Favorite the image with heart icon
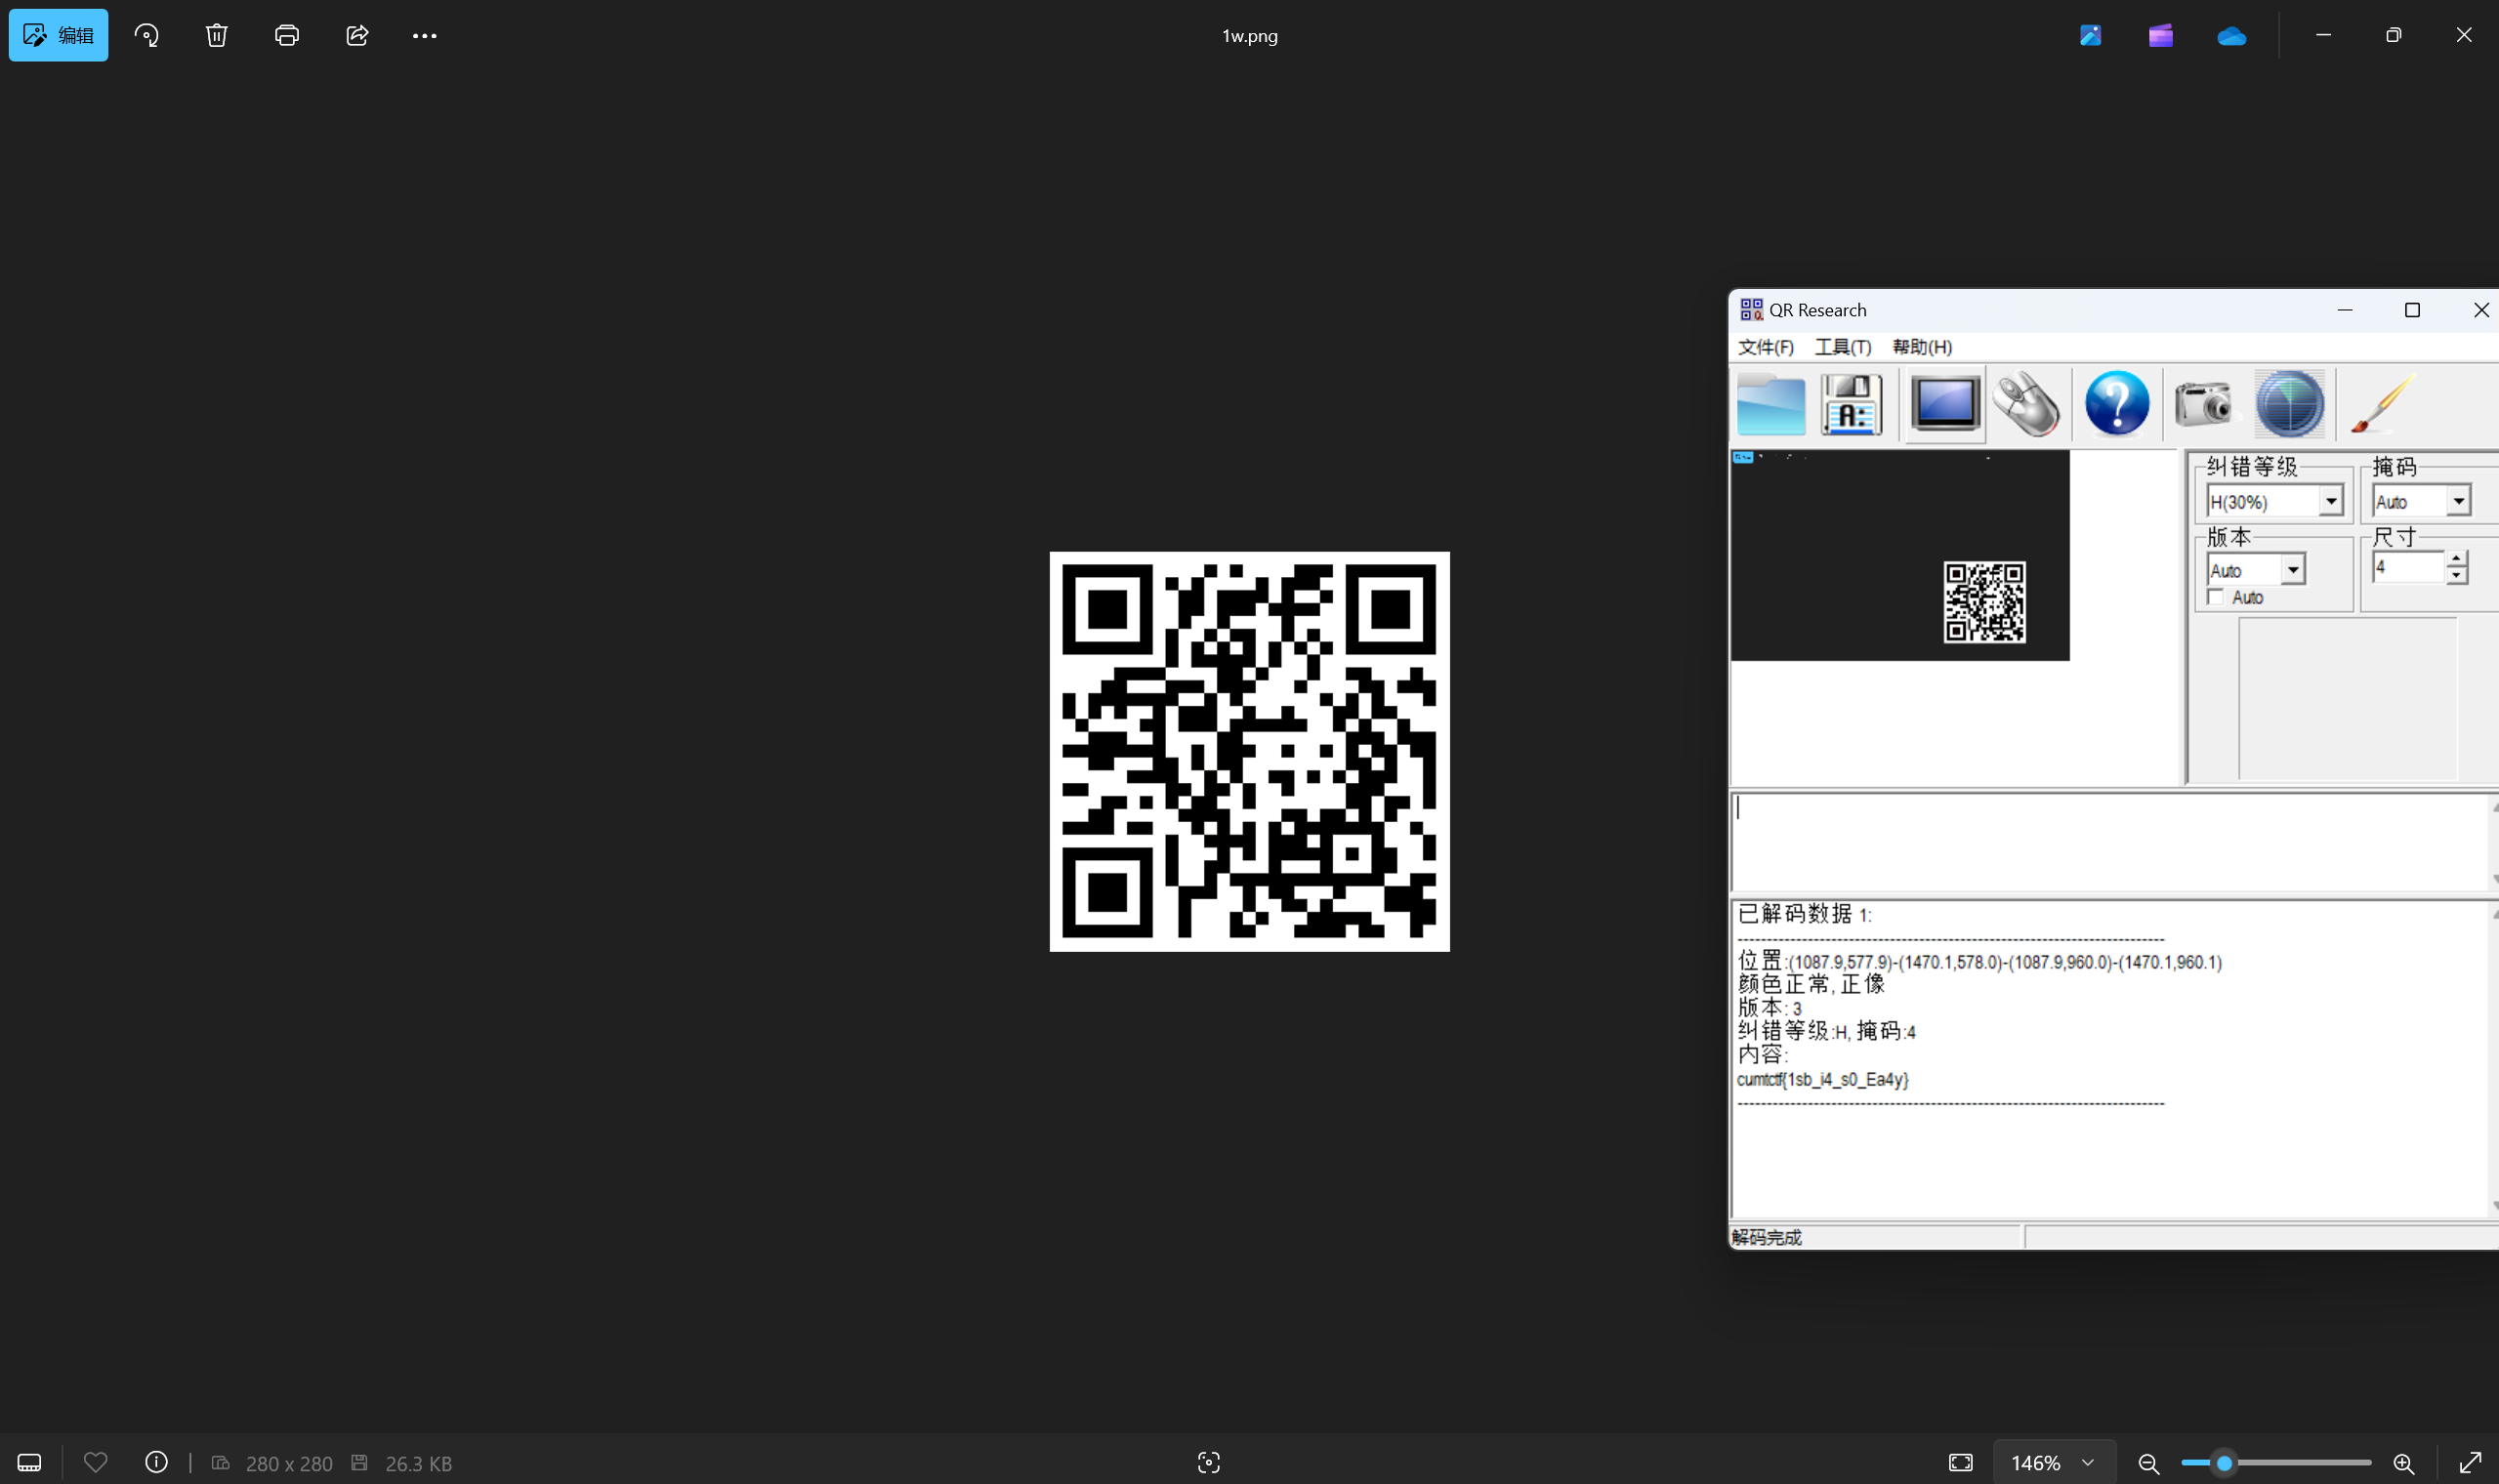Image resolution: width=2499 pixels, height=1484 pixels. point(95,1462)
